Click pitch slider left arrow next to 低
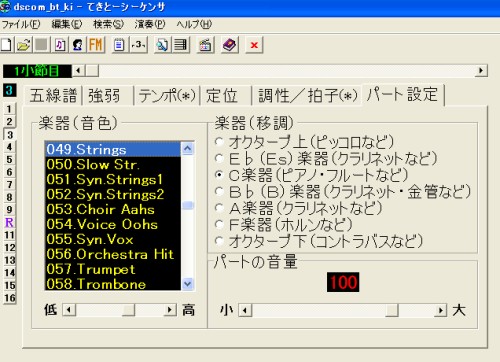The height and width of the screenshot is (362, 500). [69, 310]
